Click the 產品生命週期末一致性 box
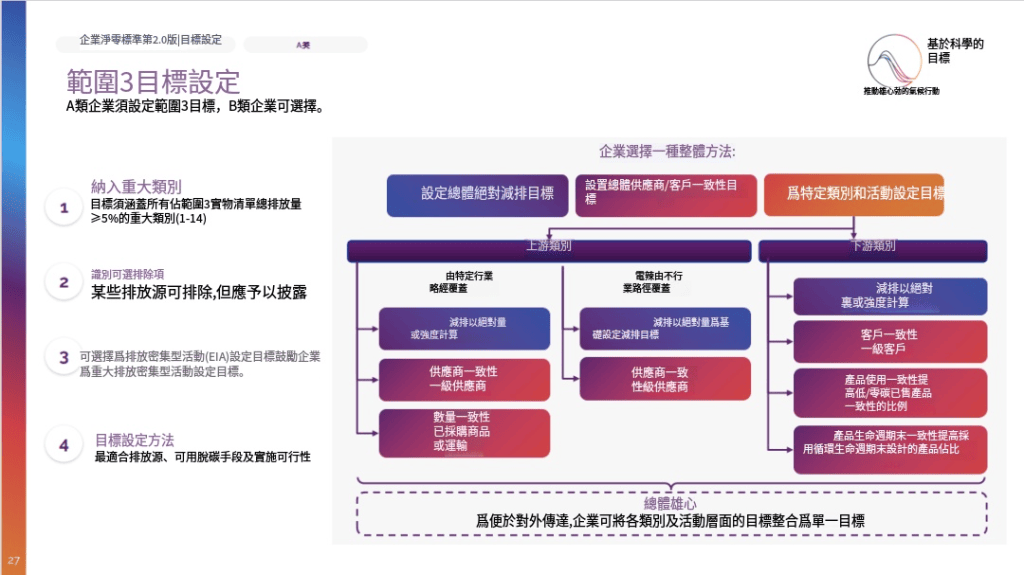1024x575 pixels. (889, 449)
